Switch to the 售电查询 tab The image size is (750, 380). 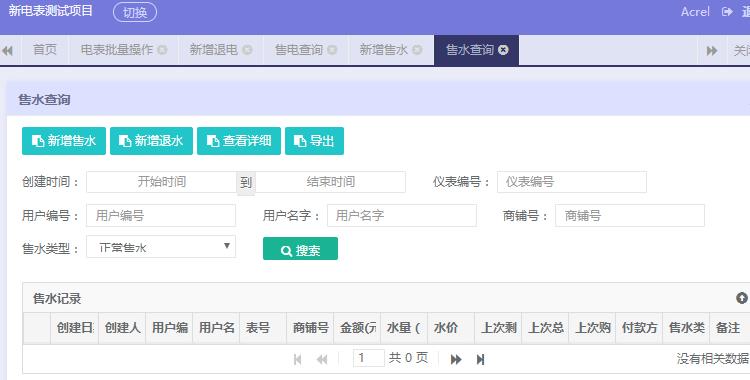pyautogui.click(x=299, y=50)
